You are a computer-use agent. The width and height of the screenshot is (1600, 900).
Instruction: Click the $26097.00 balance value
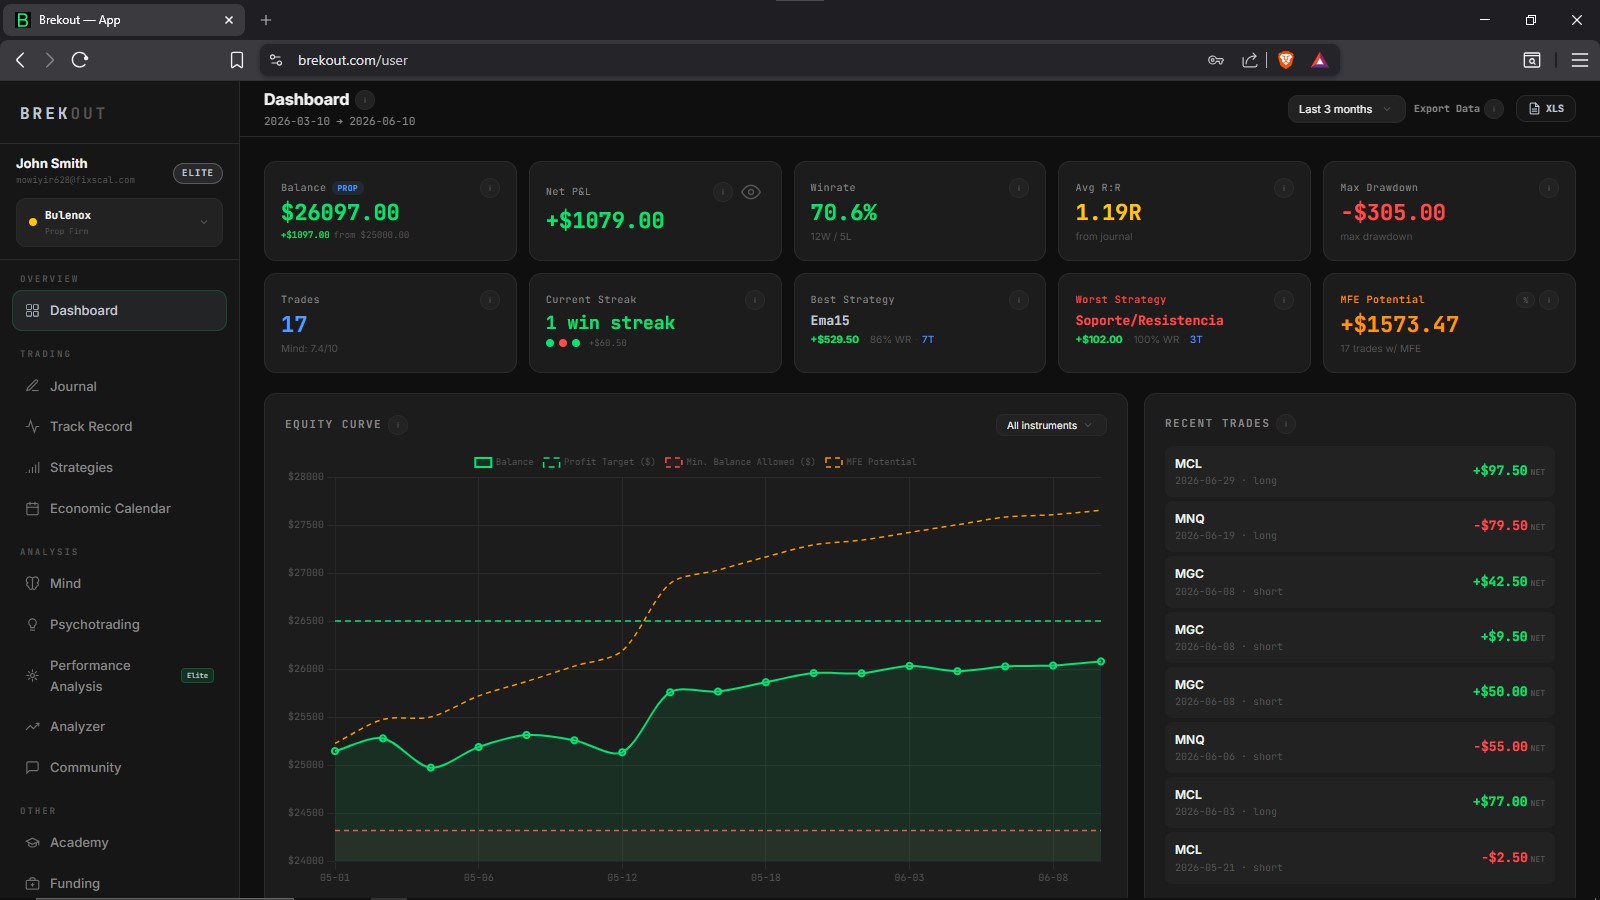[x=340, y=212]
